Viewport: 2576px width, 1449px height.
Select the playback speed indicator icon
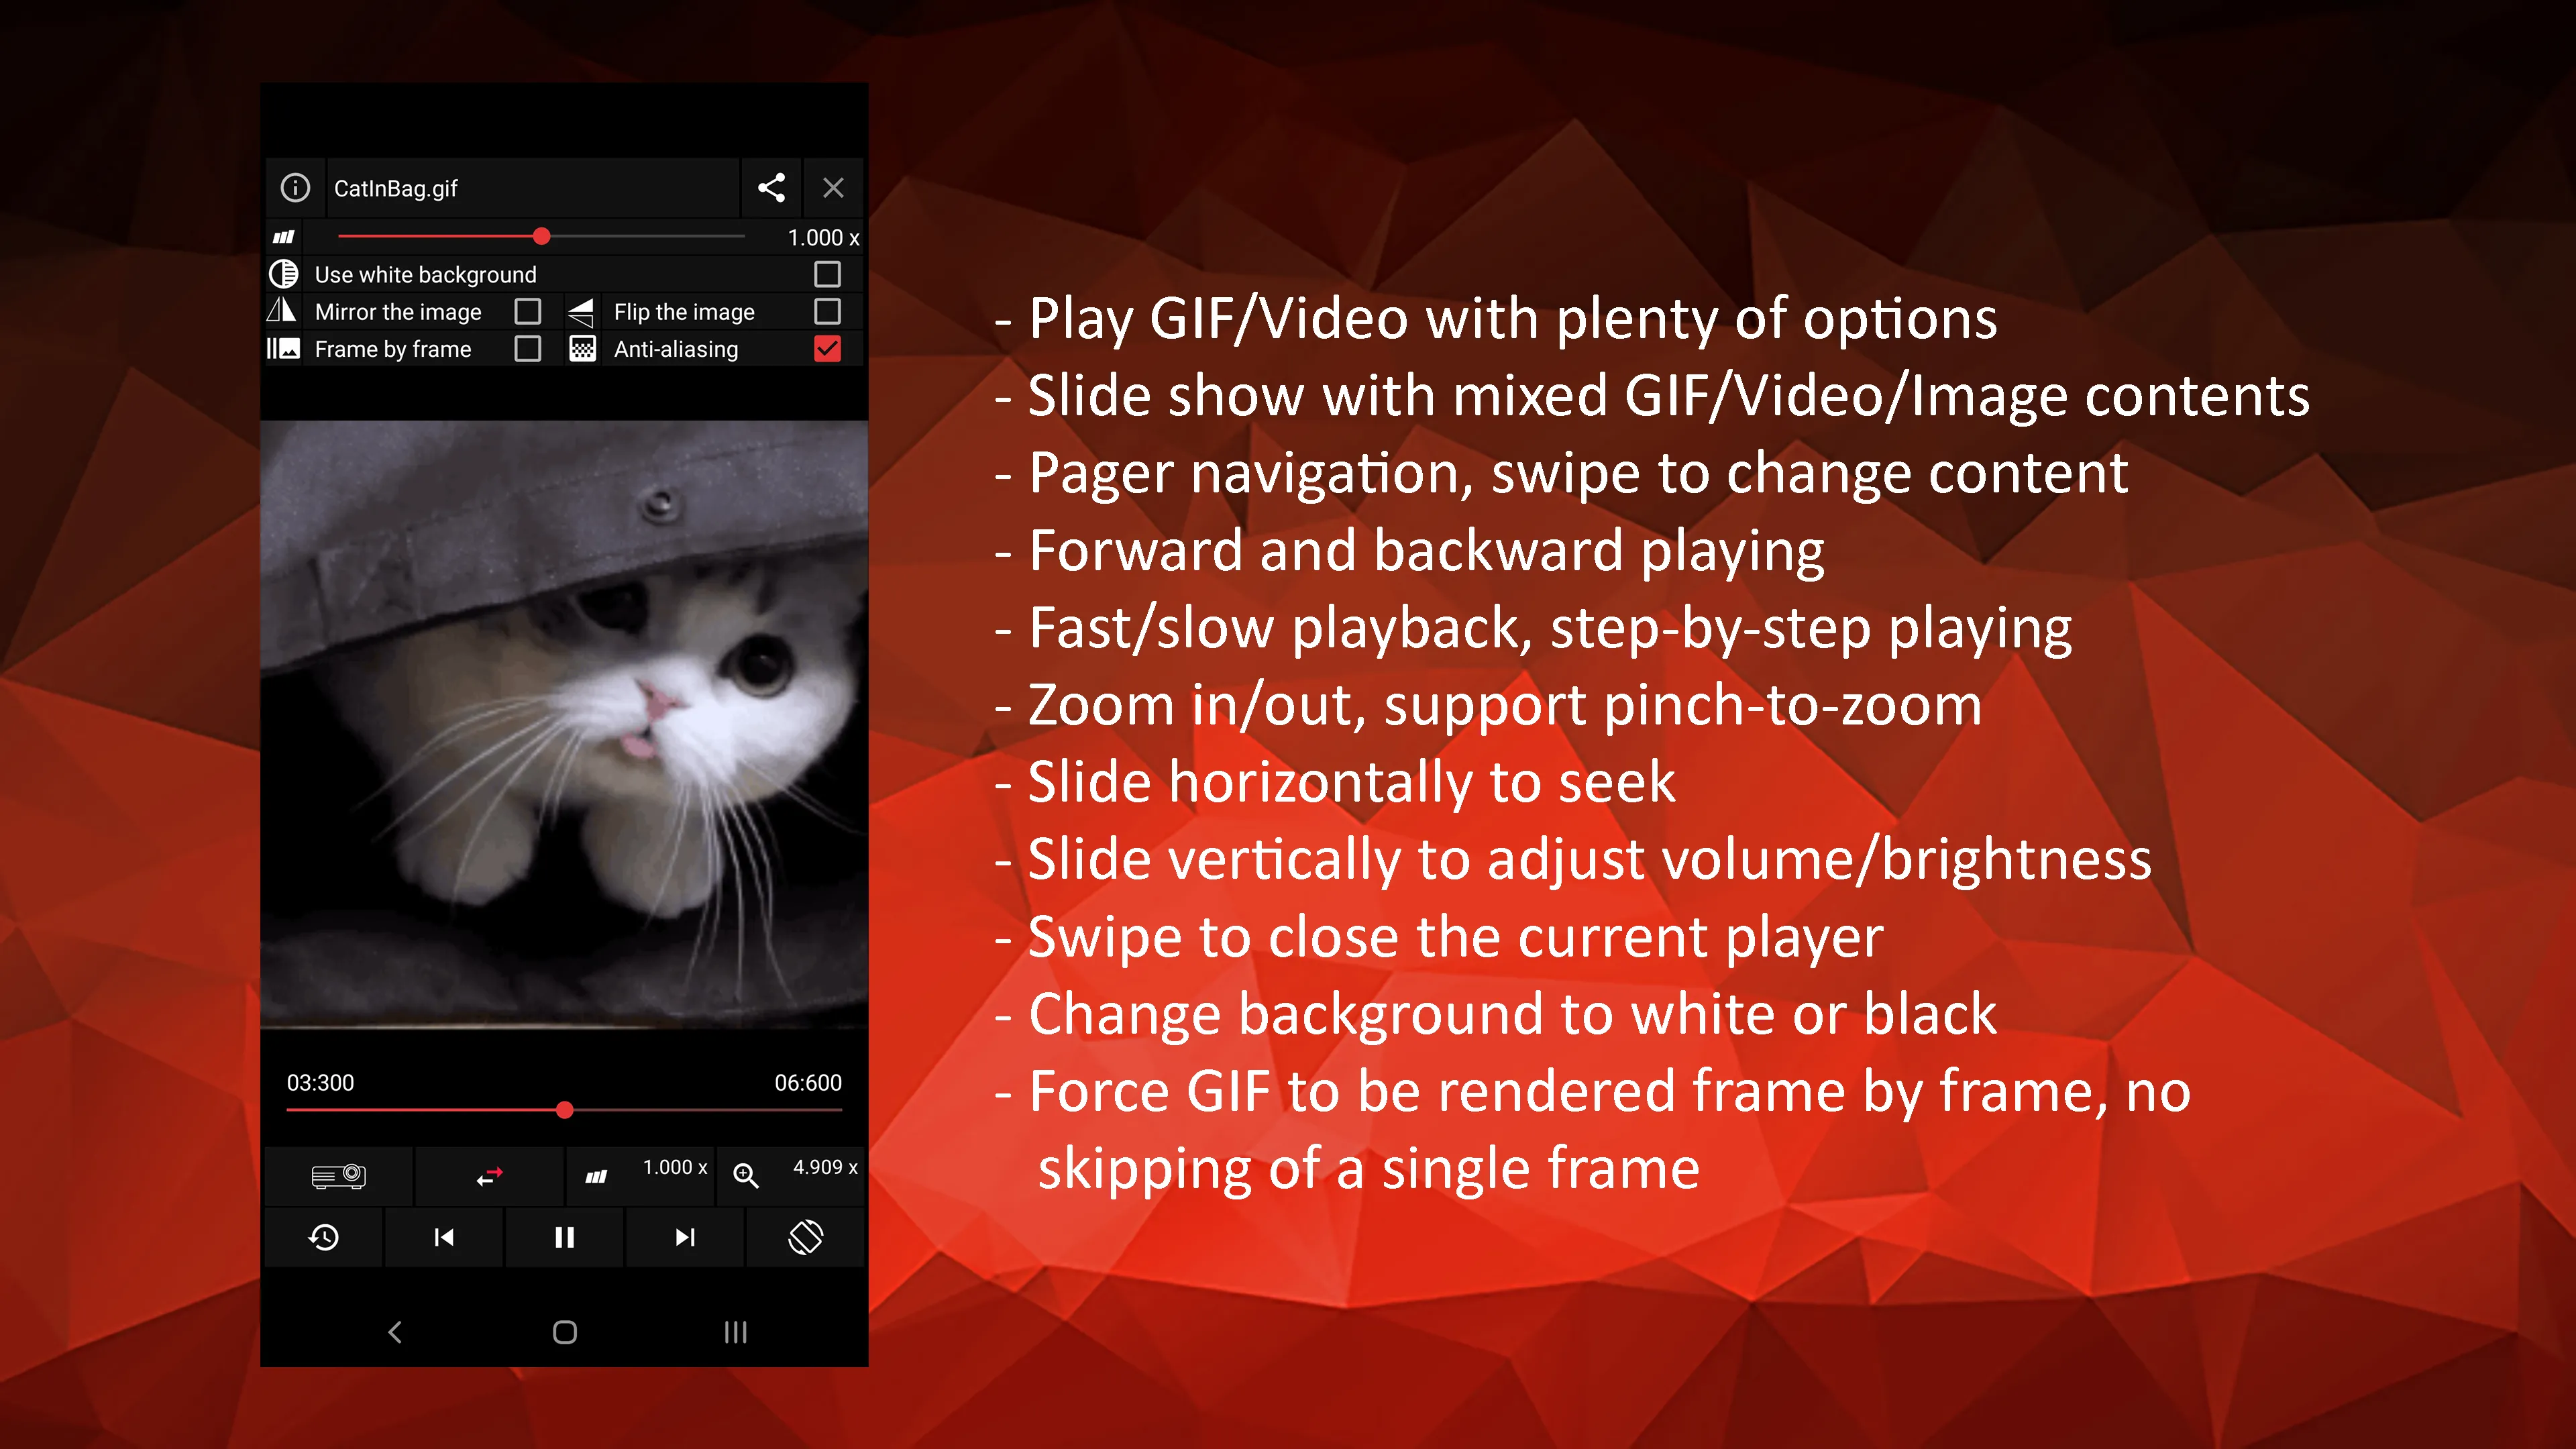(x=598, y=1168)
